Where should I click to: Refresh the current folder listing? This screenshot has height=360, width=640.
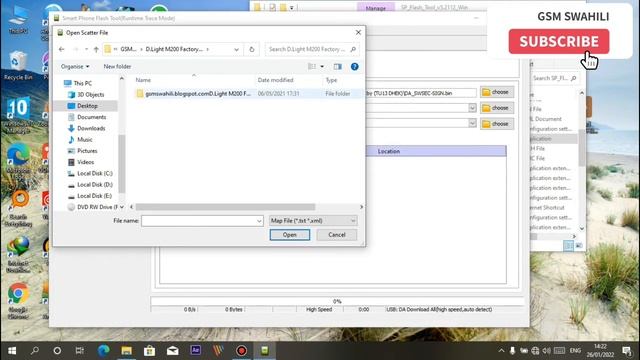[251, 49]
